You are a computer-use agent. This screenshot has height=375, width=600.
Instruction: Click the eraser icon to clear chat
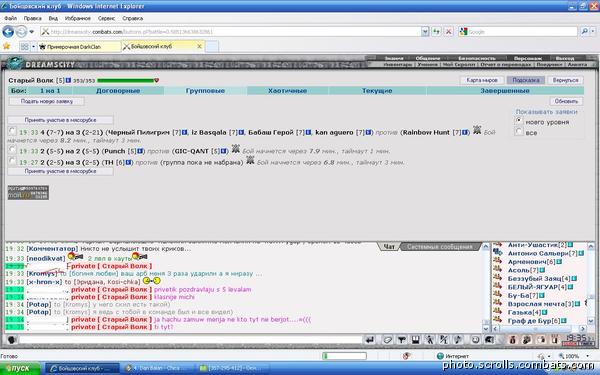(x=387, y=339)
